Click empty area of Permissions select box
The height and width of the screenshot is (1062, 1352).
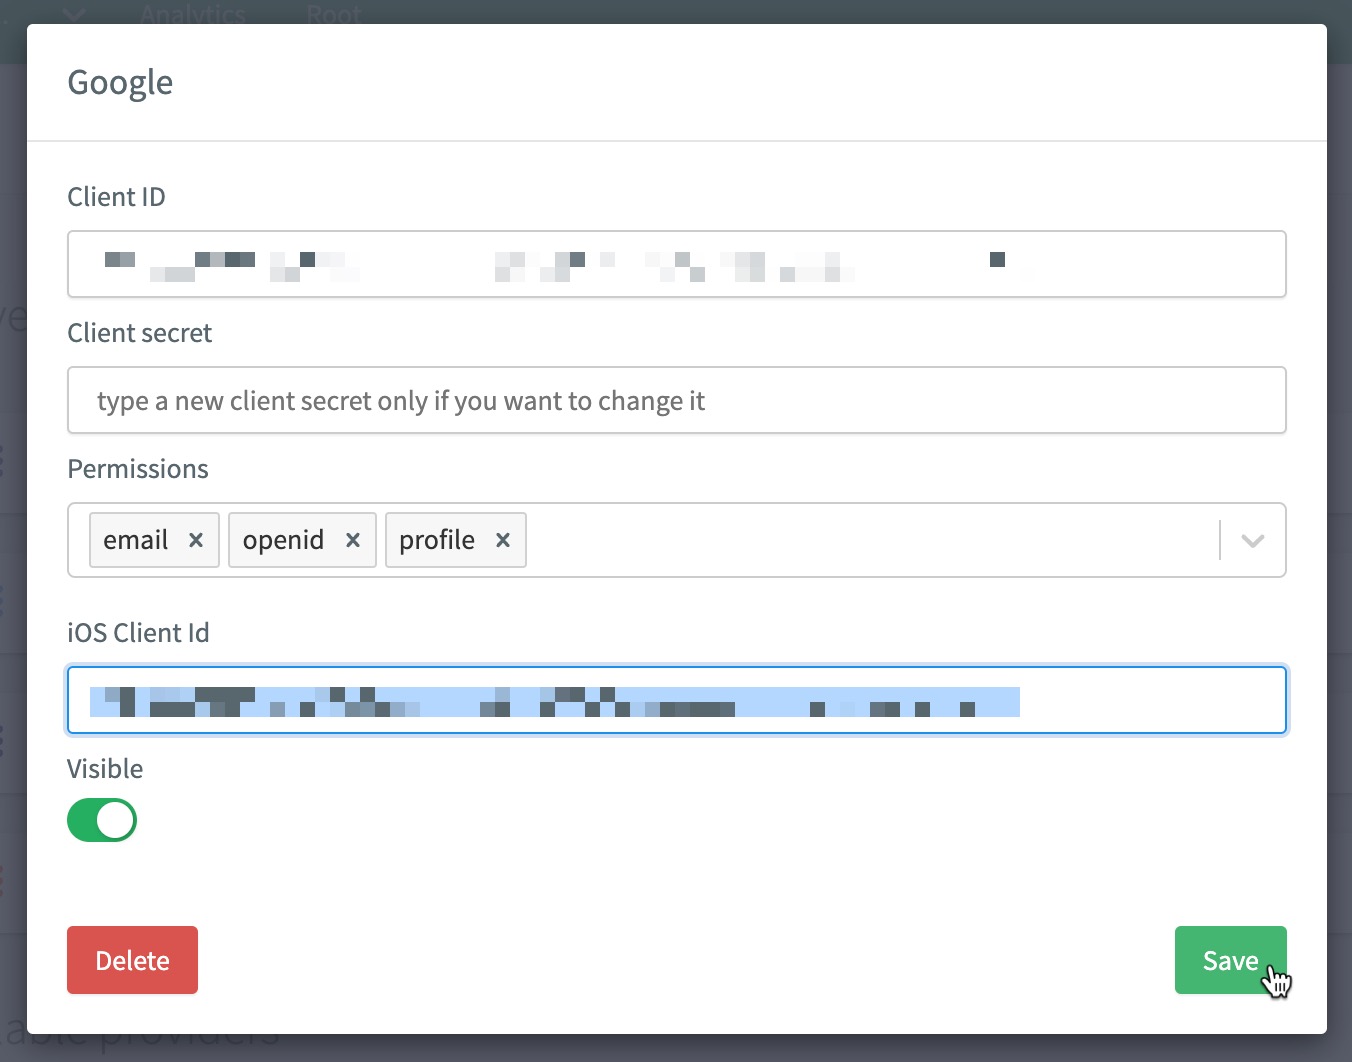[x=870, y=540]
